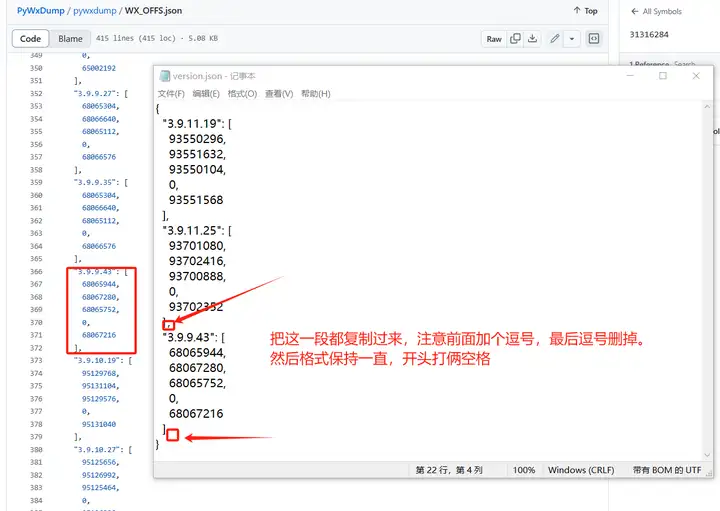Click value 93551632 in Notepad

coord(196,154)
